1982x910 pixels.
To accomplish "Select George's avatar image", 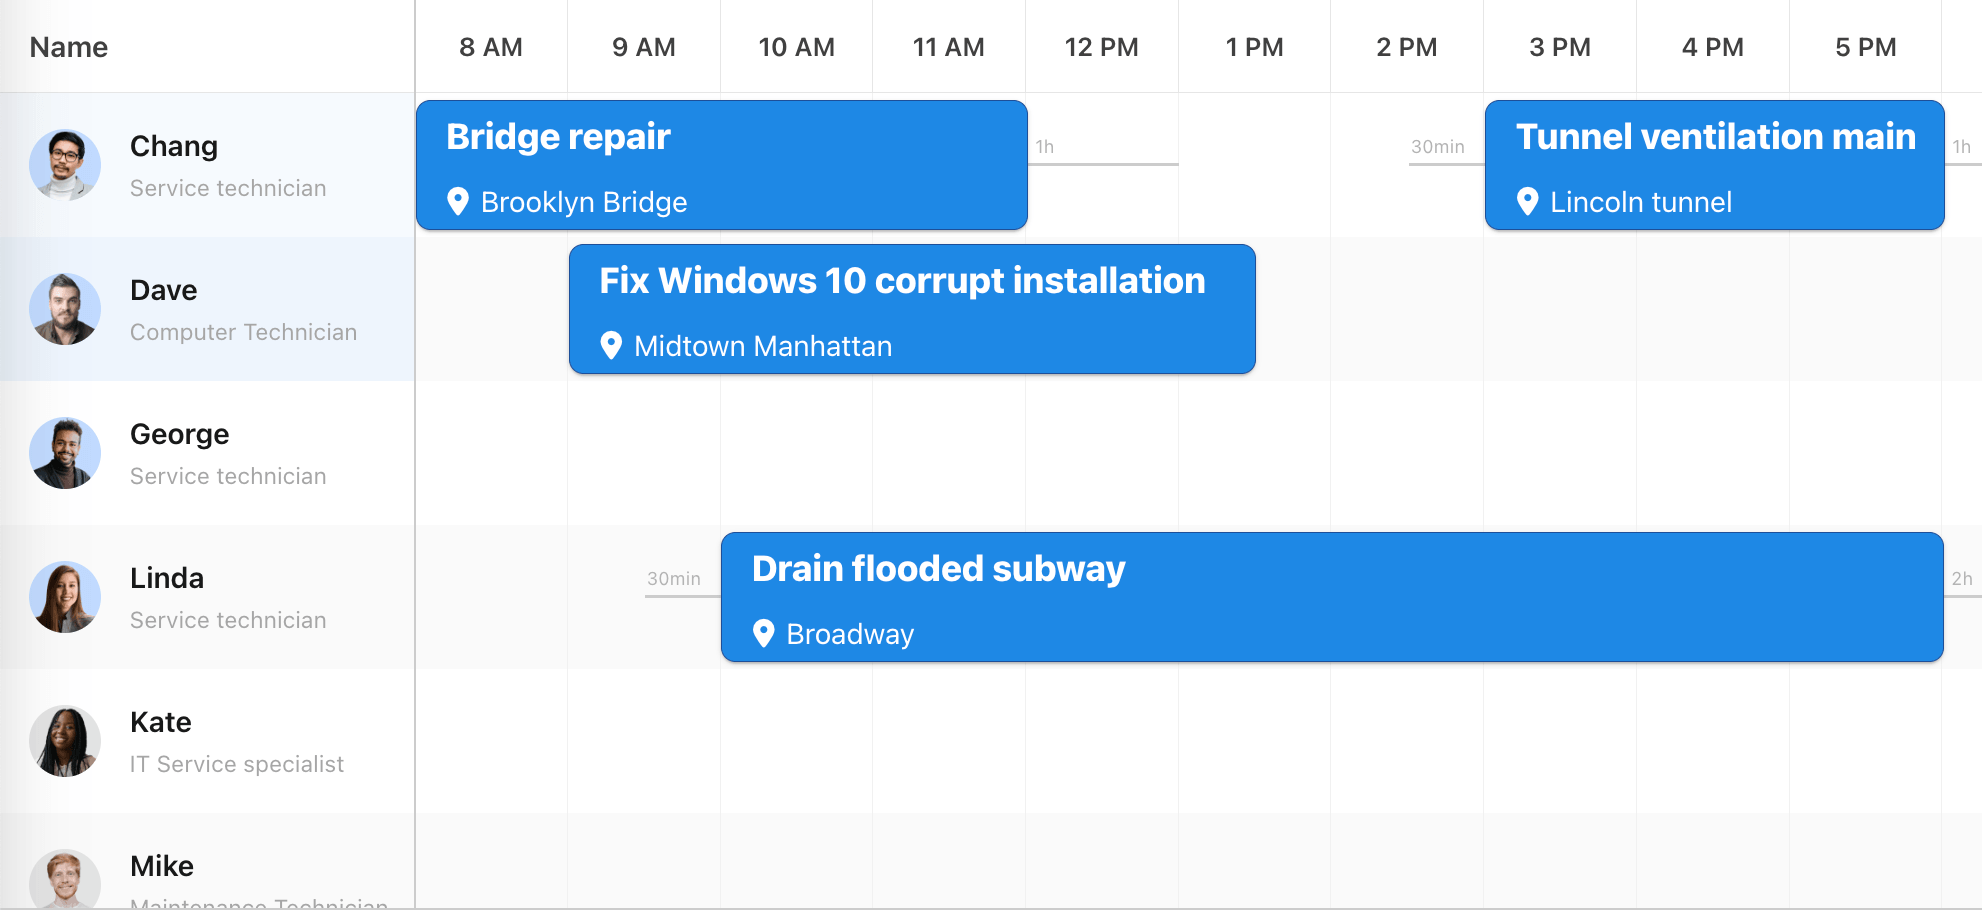I will 65,453.
